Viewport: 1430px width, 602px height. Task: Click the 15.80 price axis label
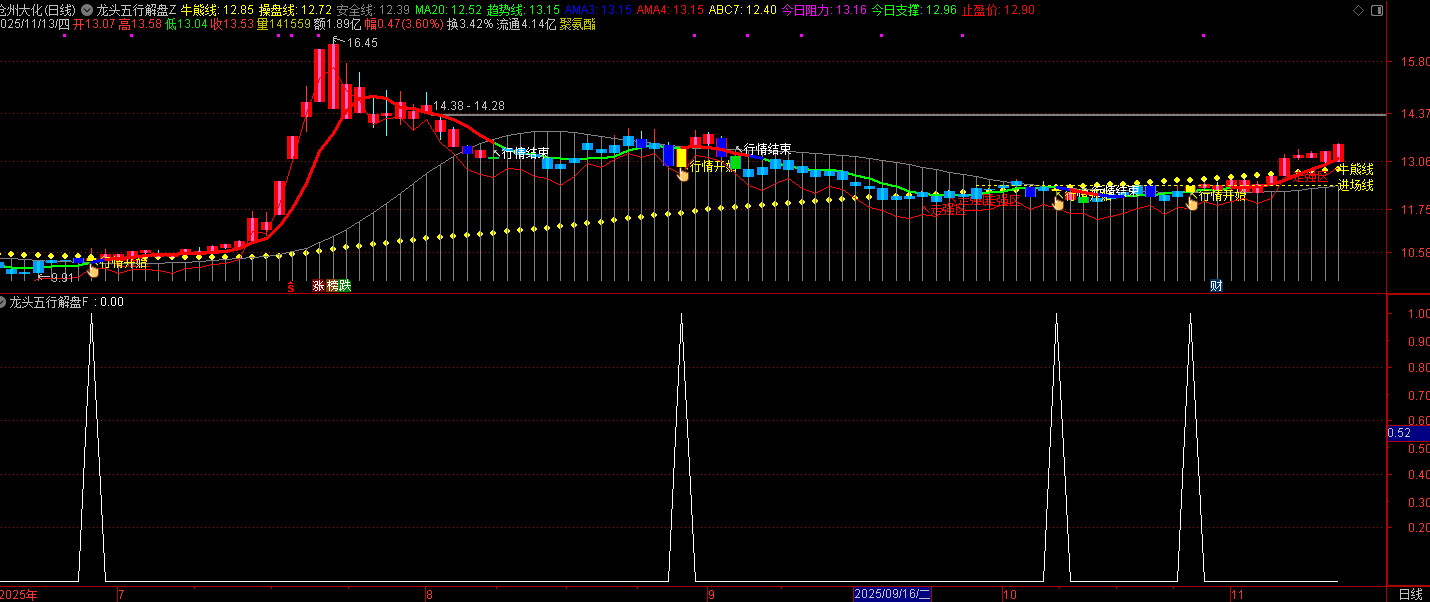pos(1416,62)
